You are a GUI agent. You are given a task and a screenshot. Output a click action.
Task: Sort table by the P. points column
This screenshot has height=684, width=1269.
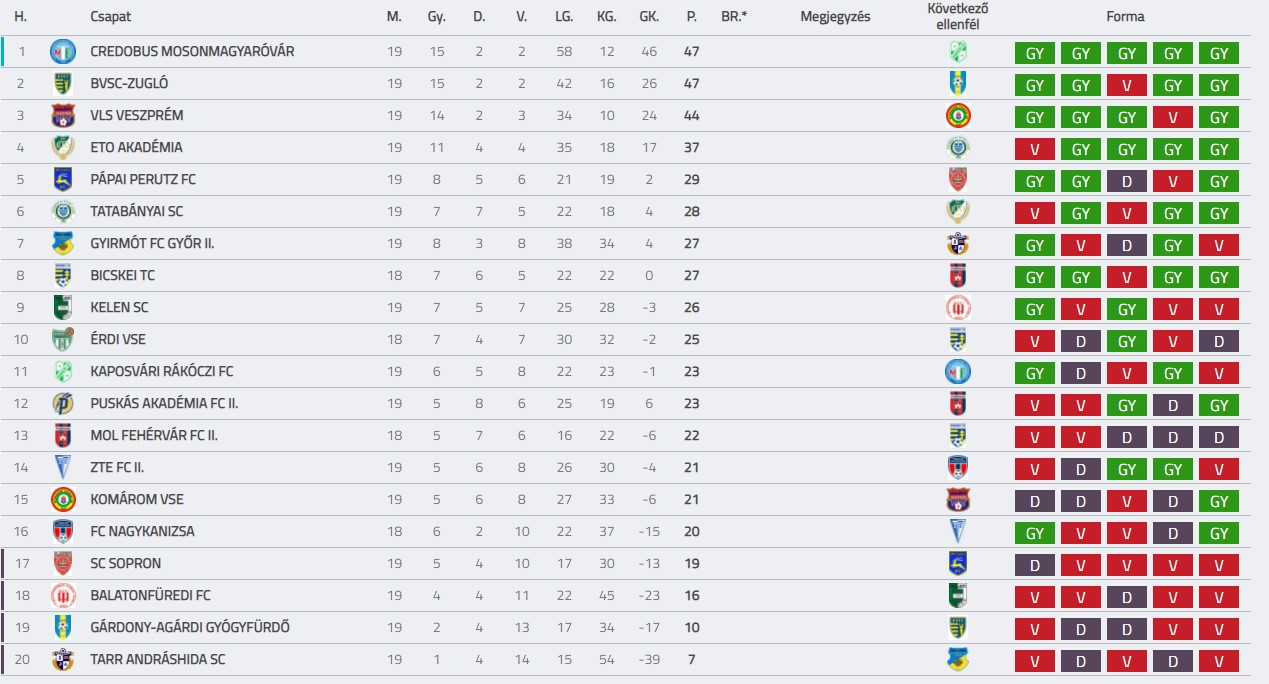pyautogui.click(x=691, y=17)
